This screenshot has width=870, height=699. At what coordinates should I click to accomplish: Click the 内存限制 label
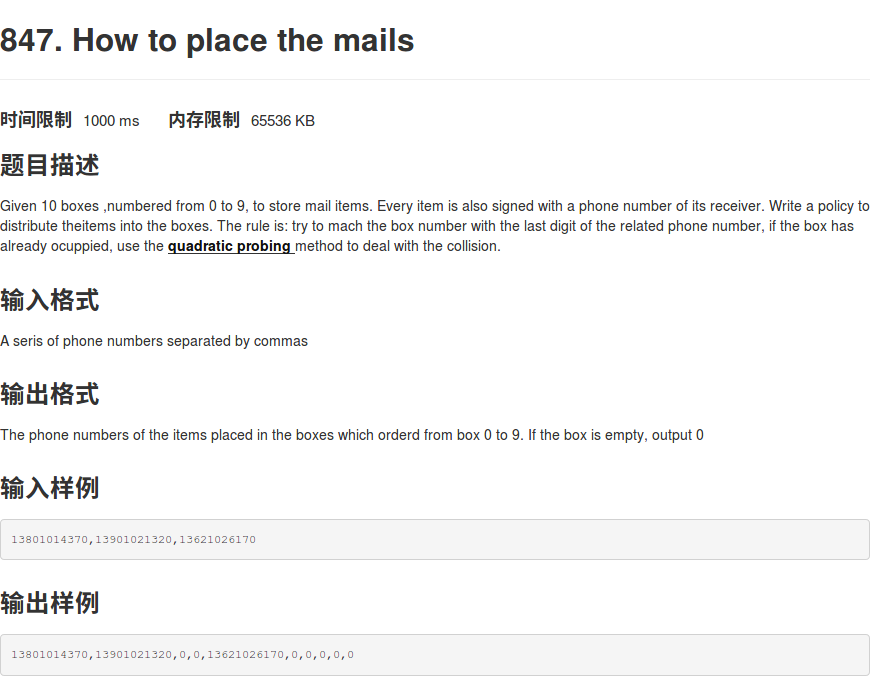tap(204, 120)
